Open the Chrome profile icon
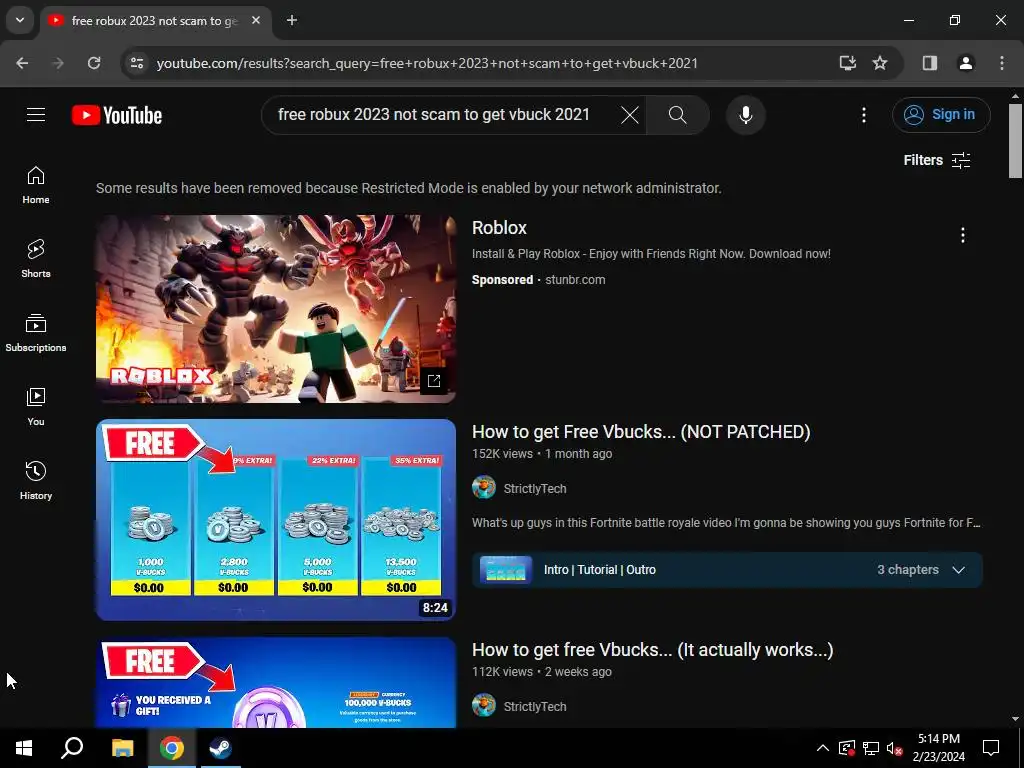 (966, 63)
